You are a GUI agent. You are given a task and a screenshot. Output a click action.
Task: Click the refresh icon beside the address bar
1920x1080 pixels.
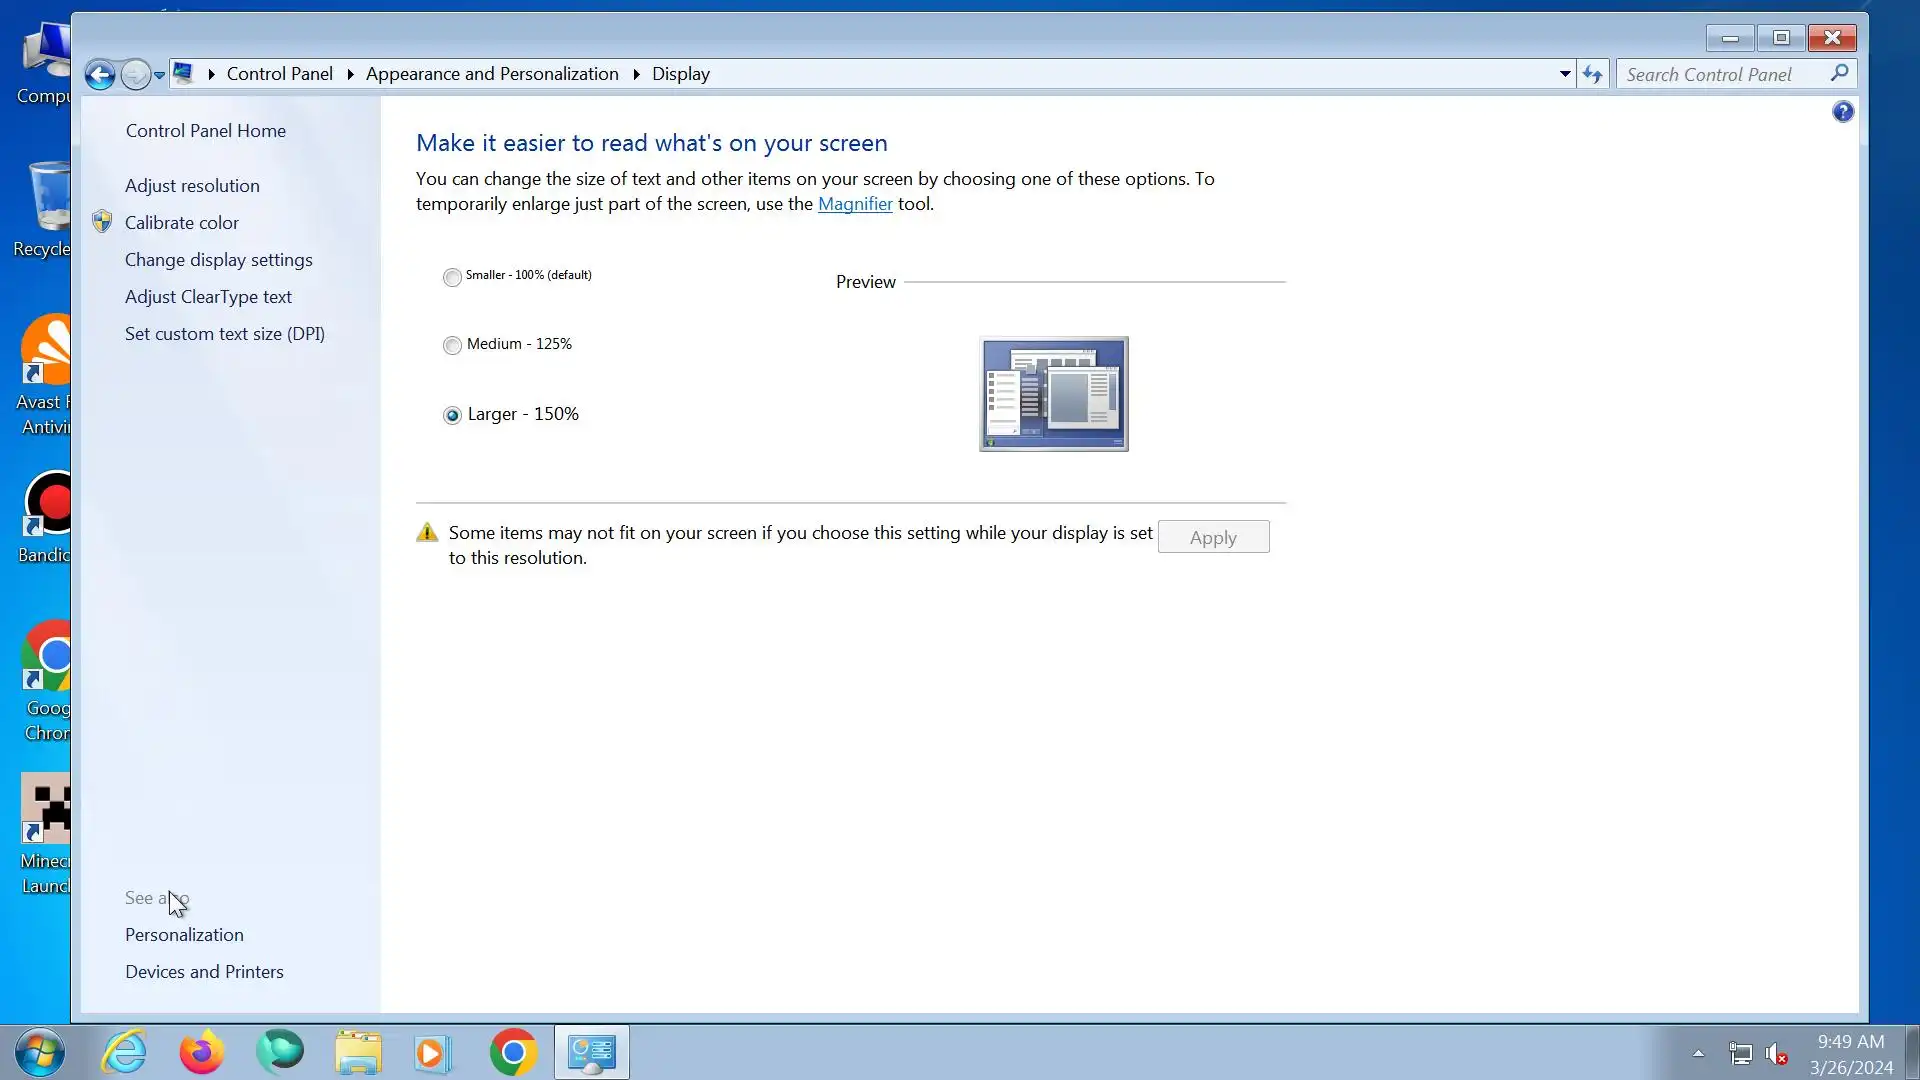pyautogui.click(x=1592, y=74)
